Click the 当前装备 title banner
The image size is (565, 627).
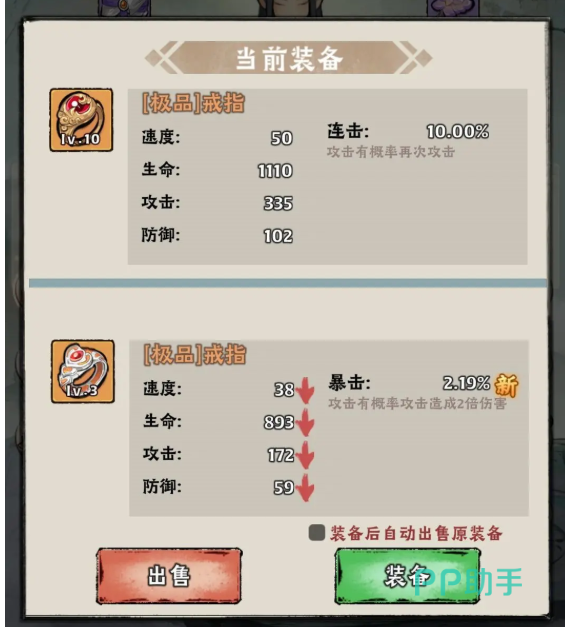tap(289, 58)
